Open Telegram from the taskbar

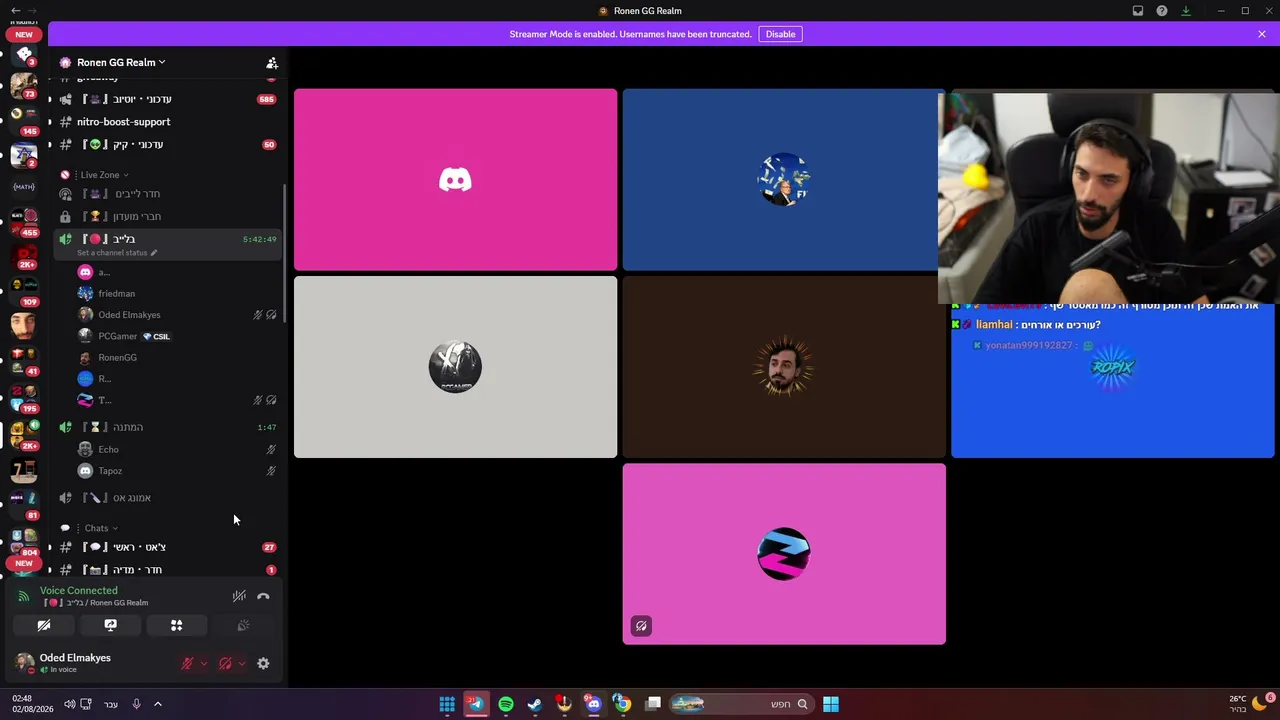coord(476,704)
